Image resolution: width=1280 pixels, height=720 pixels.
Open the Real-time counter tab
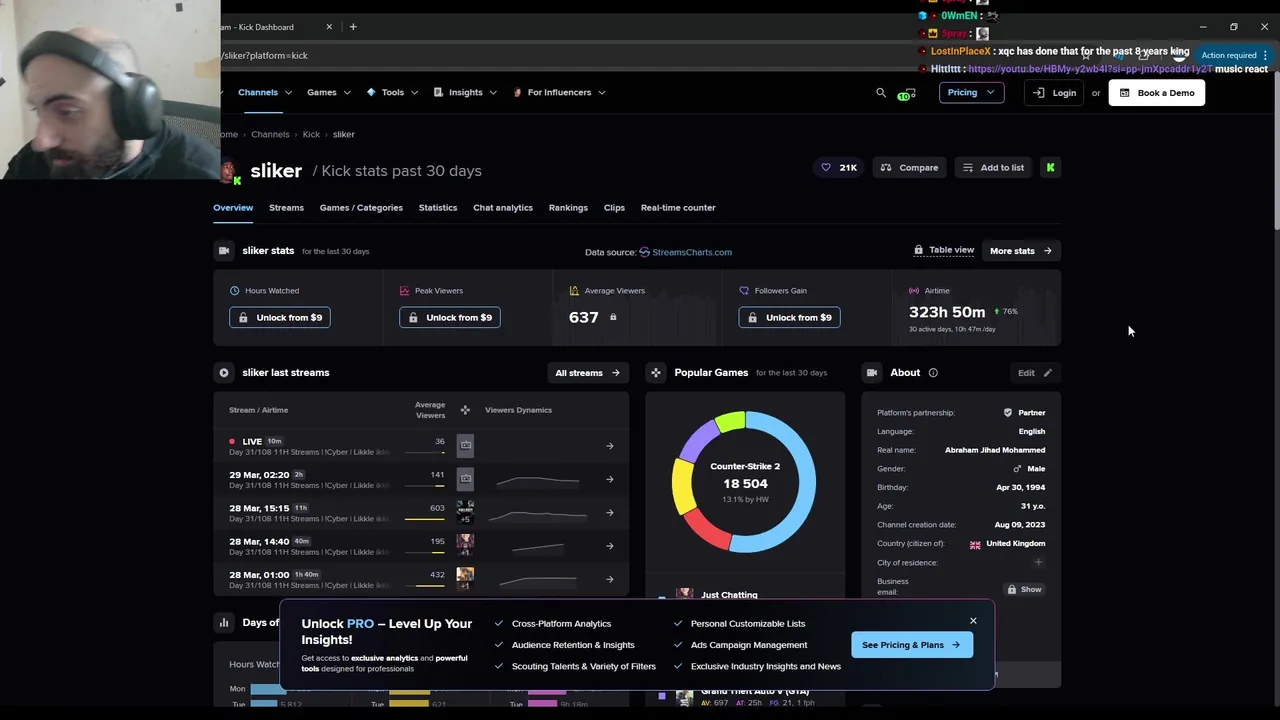[x=678, y=208]
